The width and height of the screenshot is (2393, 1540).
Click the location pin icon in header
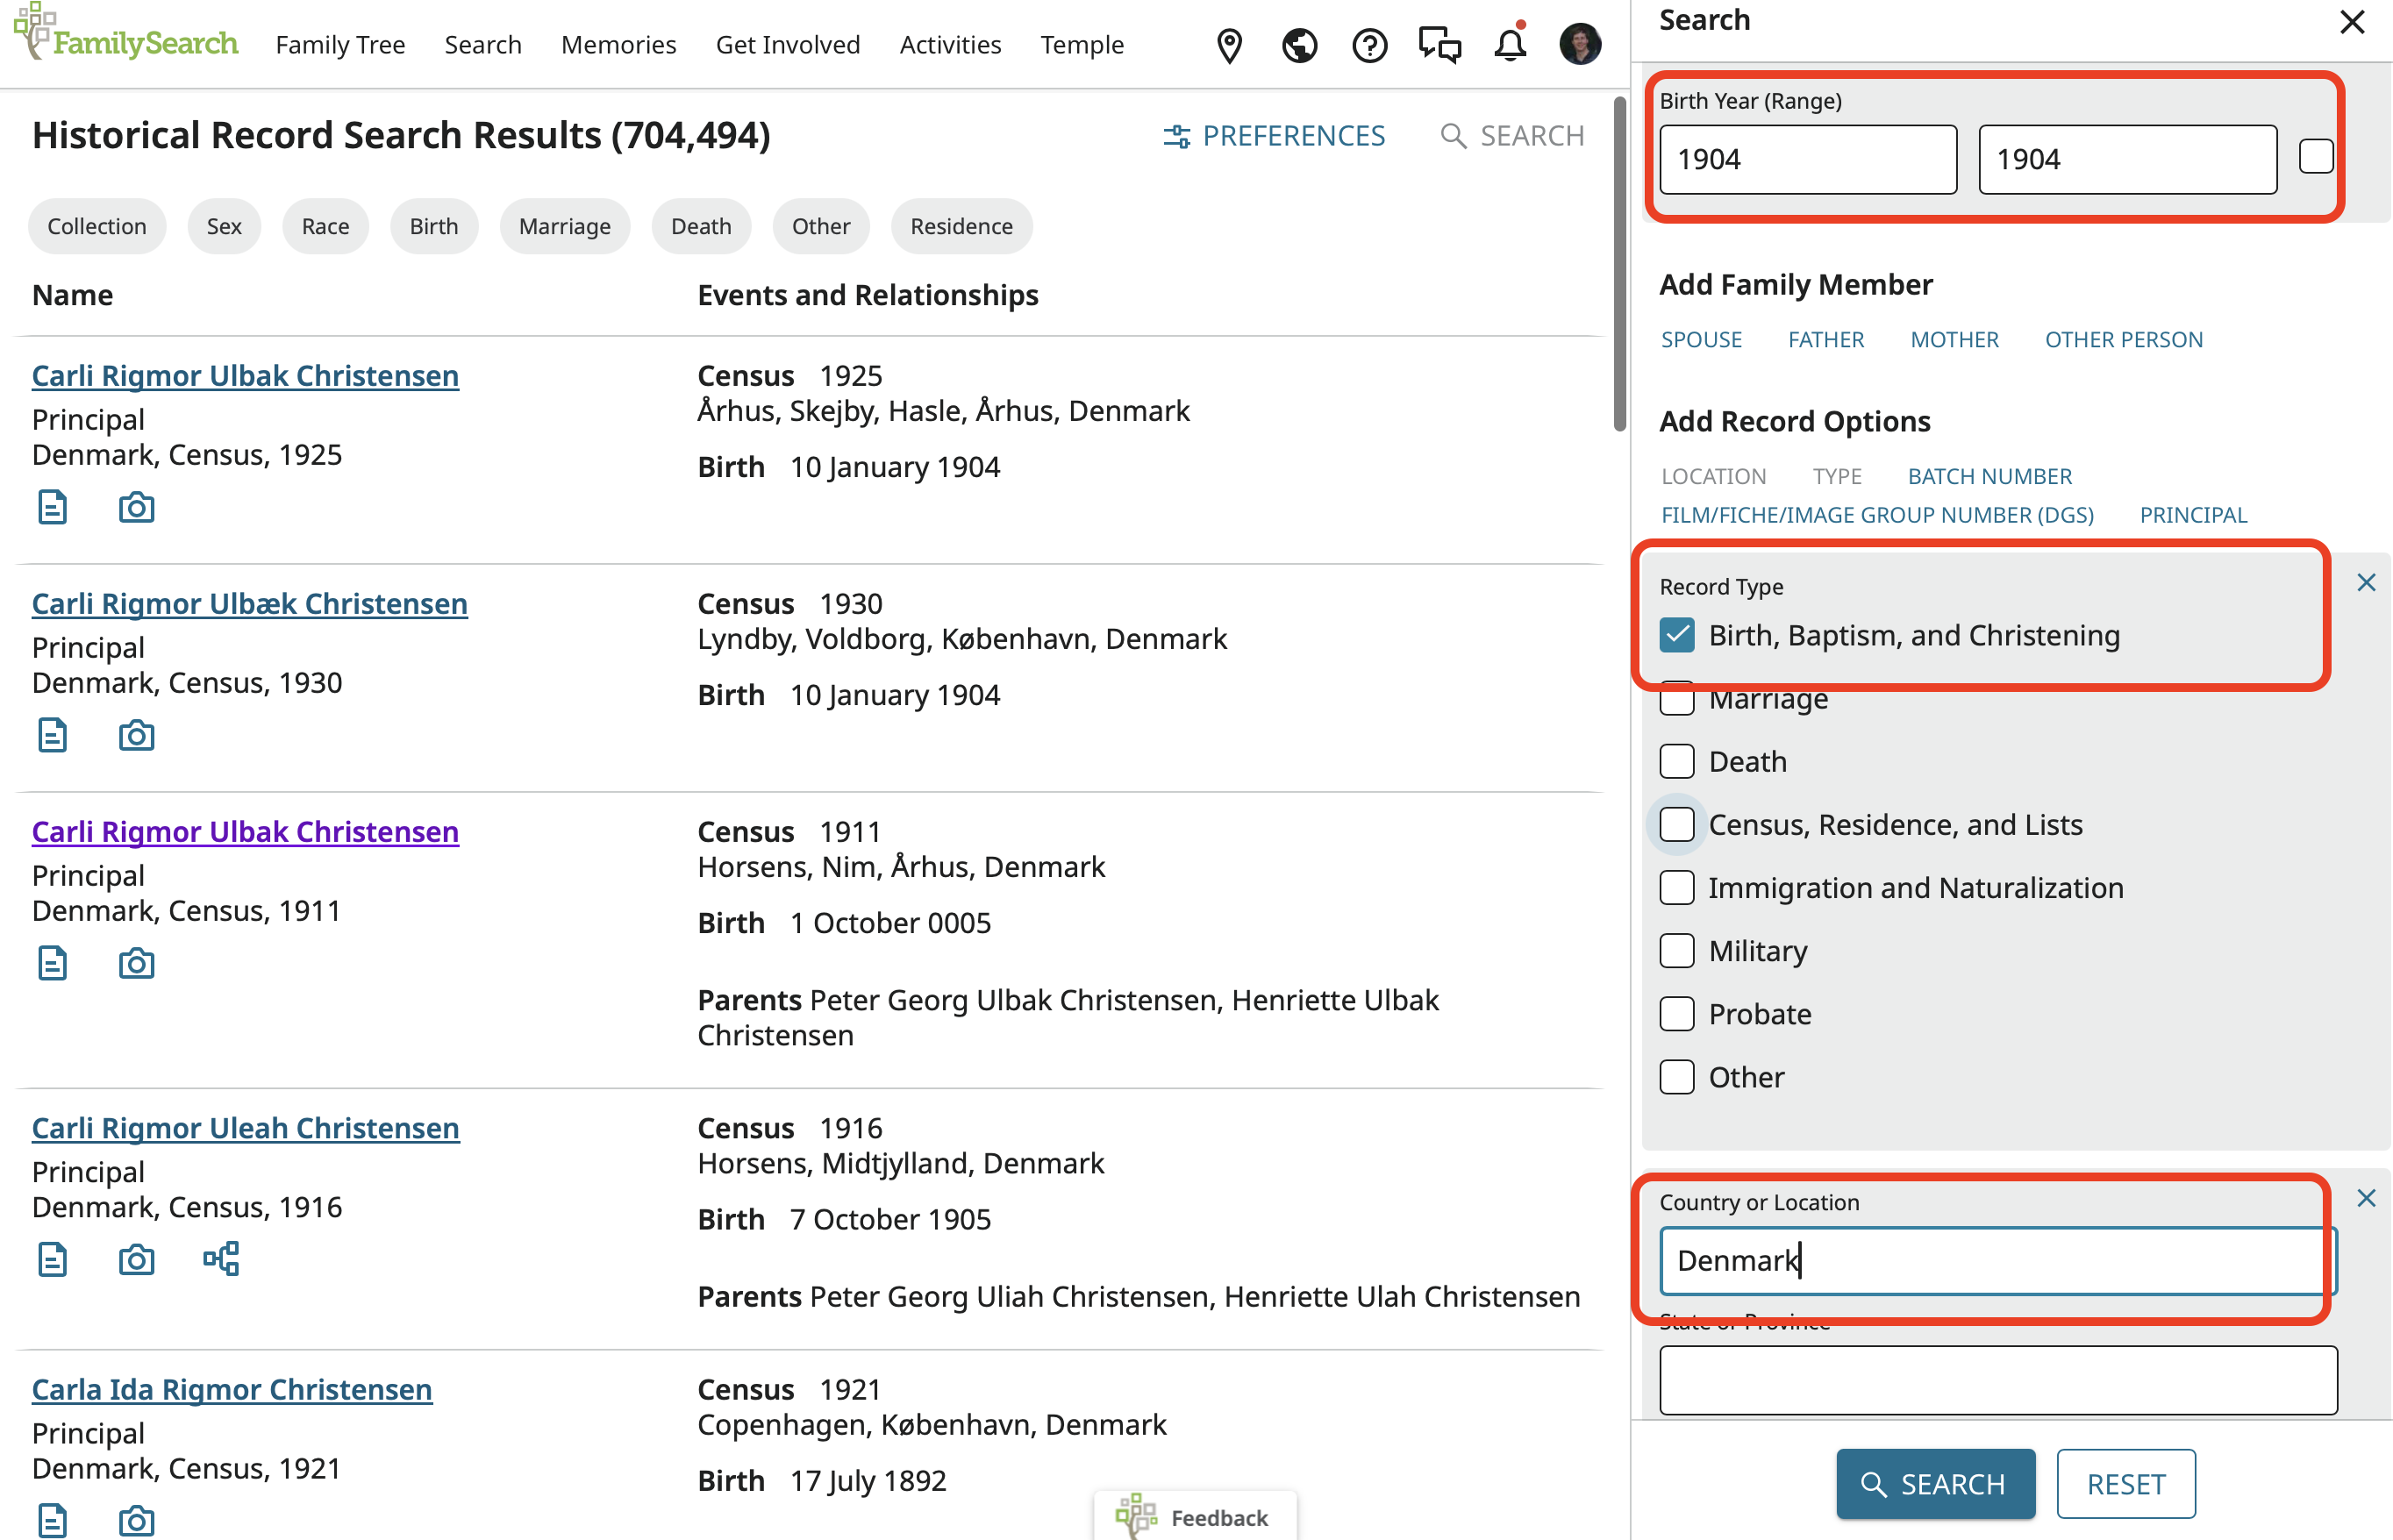click(1229, 45)
